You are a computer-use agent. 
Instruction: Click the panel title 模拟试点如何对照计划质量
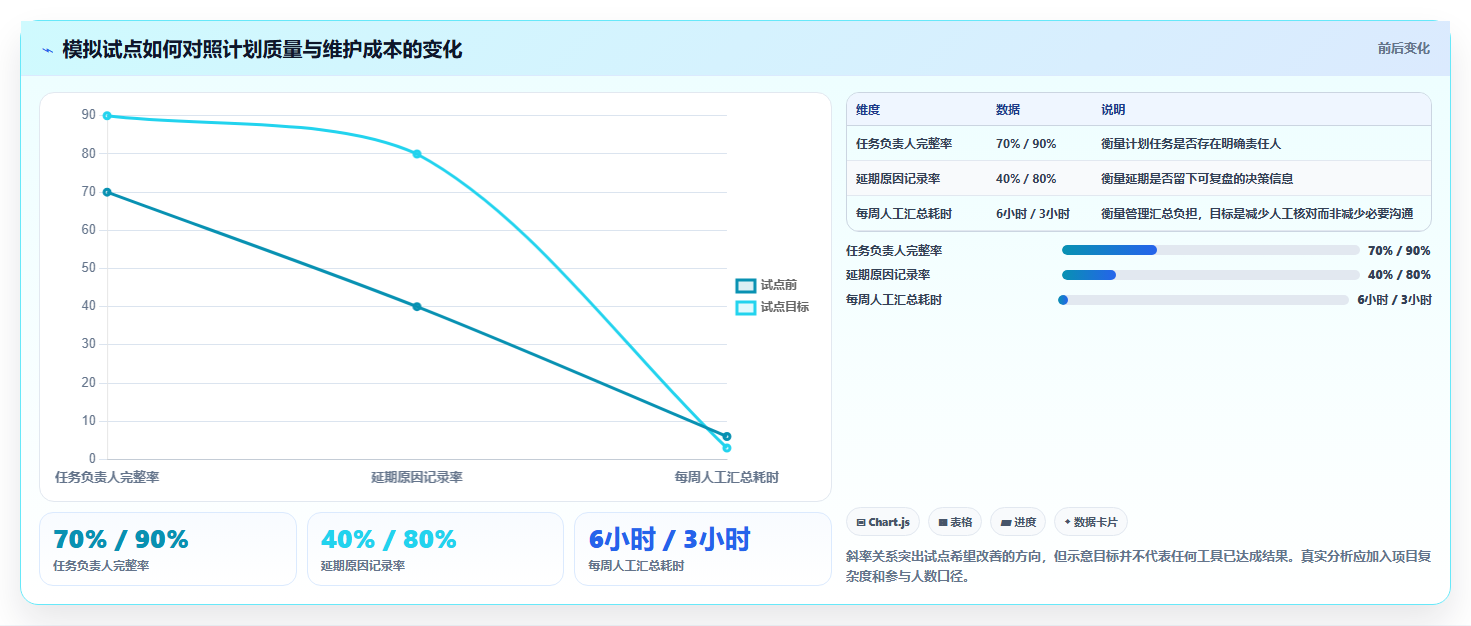262,49
